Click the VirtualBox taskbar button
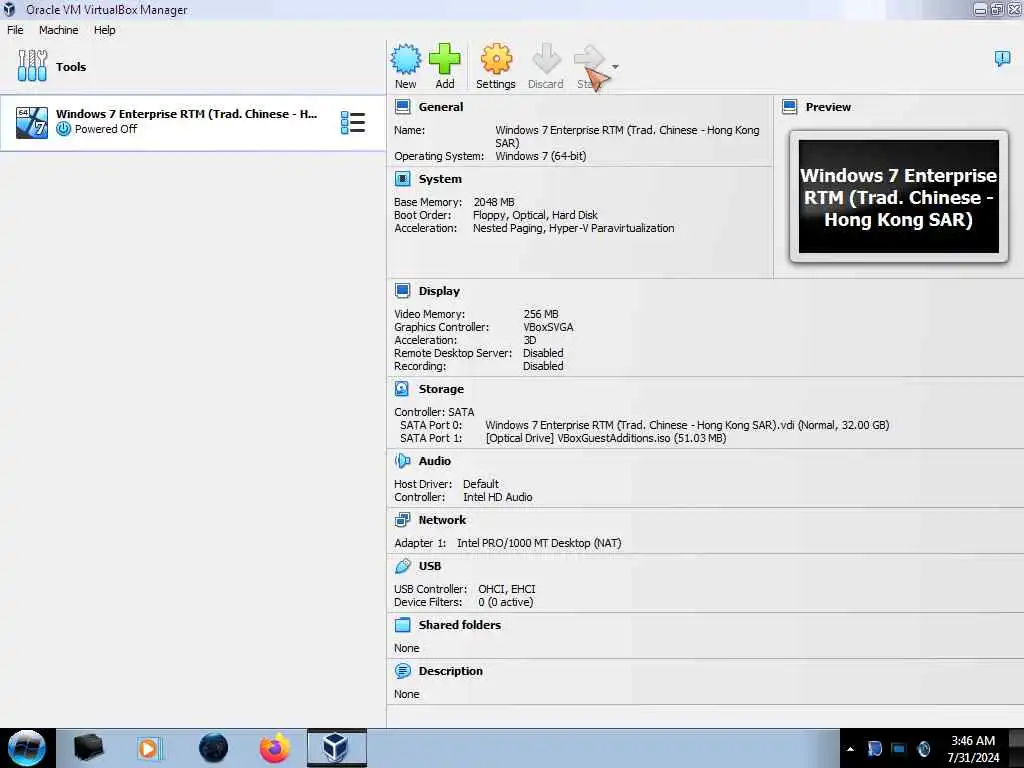 coord(336,748)
